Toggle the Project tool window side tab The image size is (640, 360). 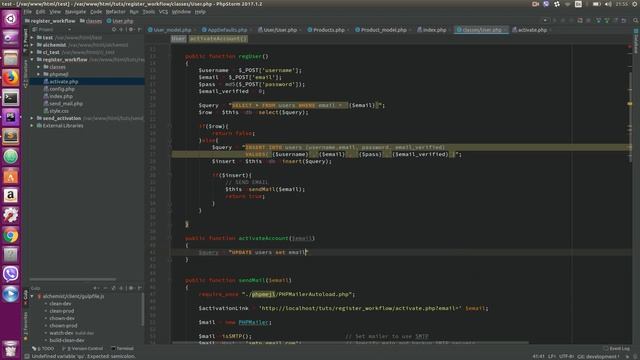[25, 41]
